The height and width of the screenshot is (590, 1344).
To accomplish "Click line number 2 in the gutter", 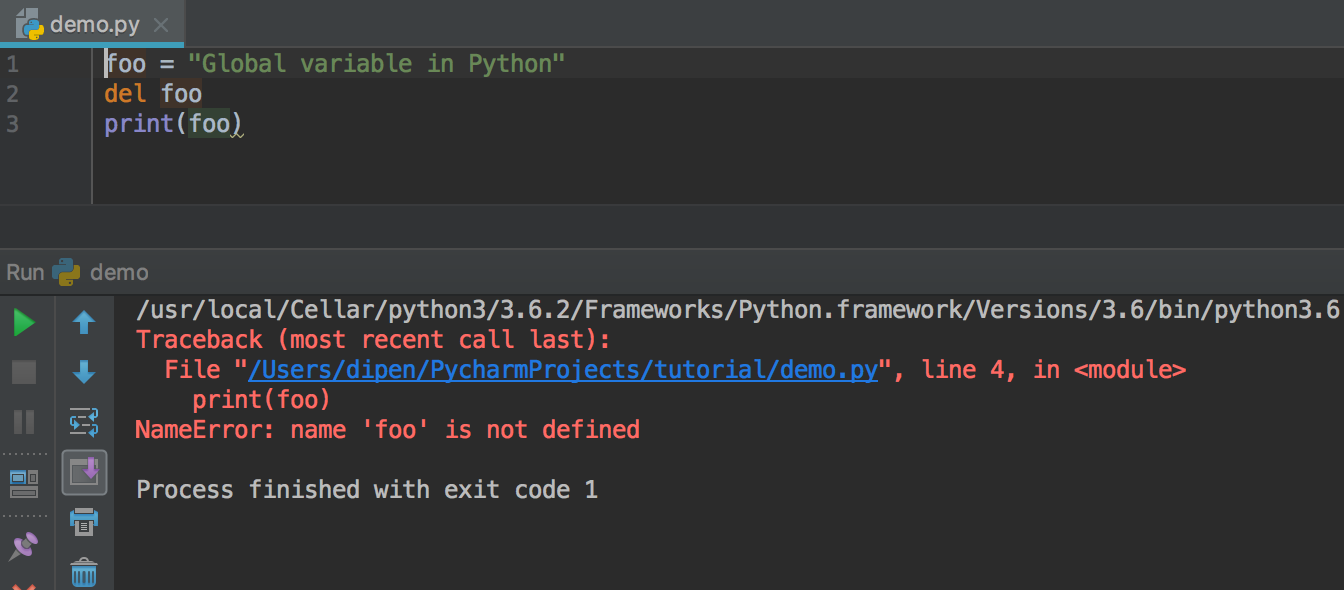I will 12,94.
